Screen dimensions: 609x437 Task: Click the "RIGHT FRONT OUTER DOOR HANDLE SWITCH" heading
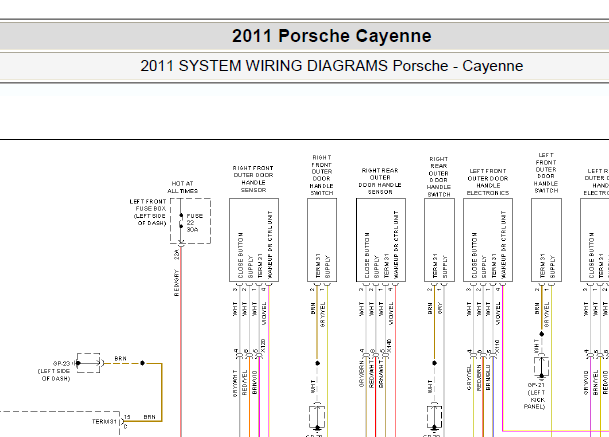coord(322,175)
